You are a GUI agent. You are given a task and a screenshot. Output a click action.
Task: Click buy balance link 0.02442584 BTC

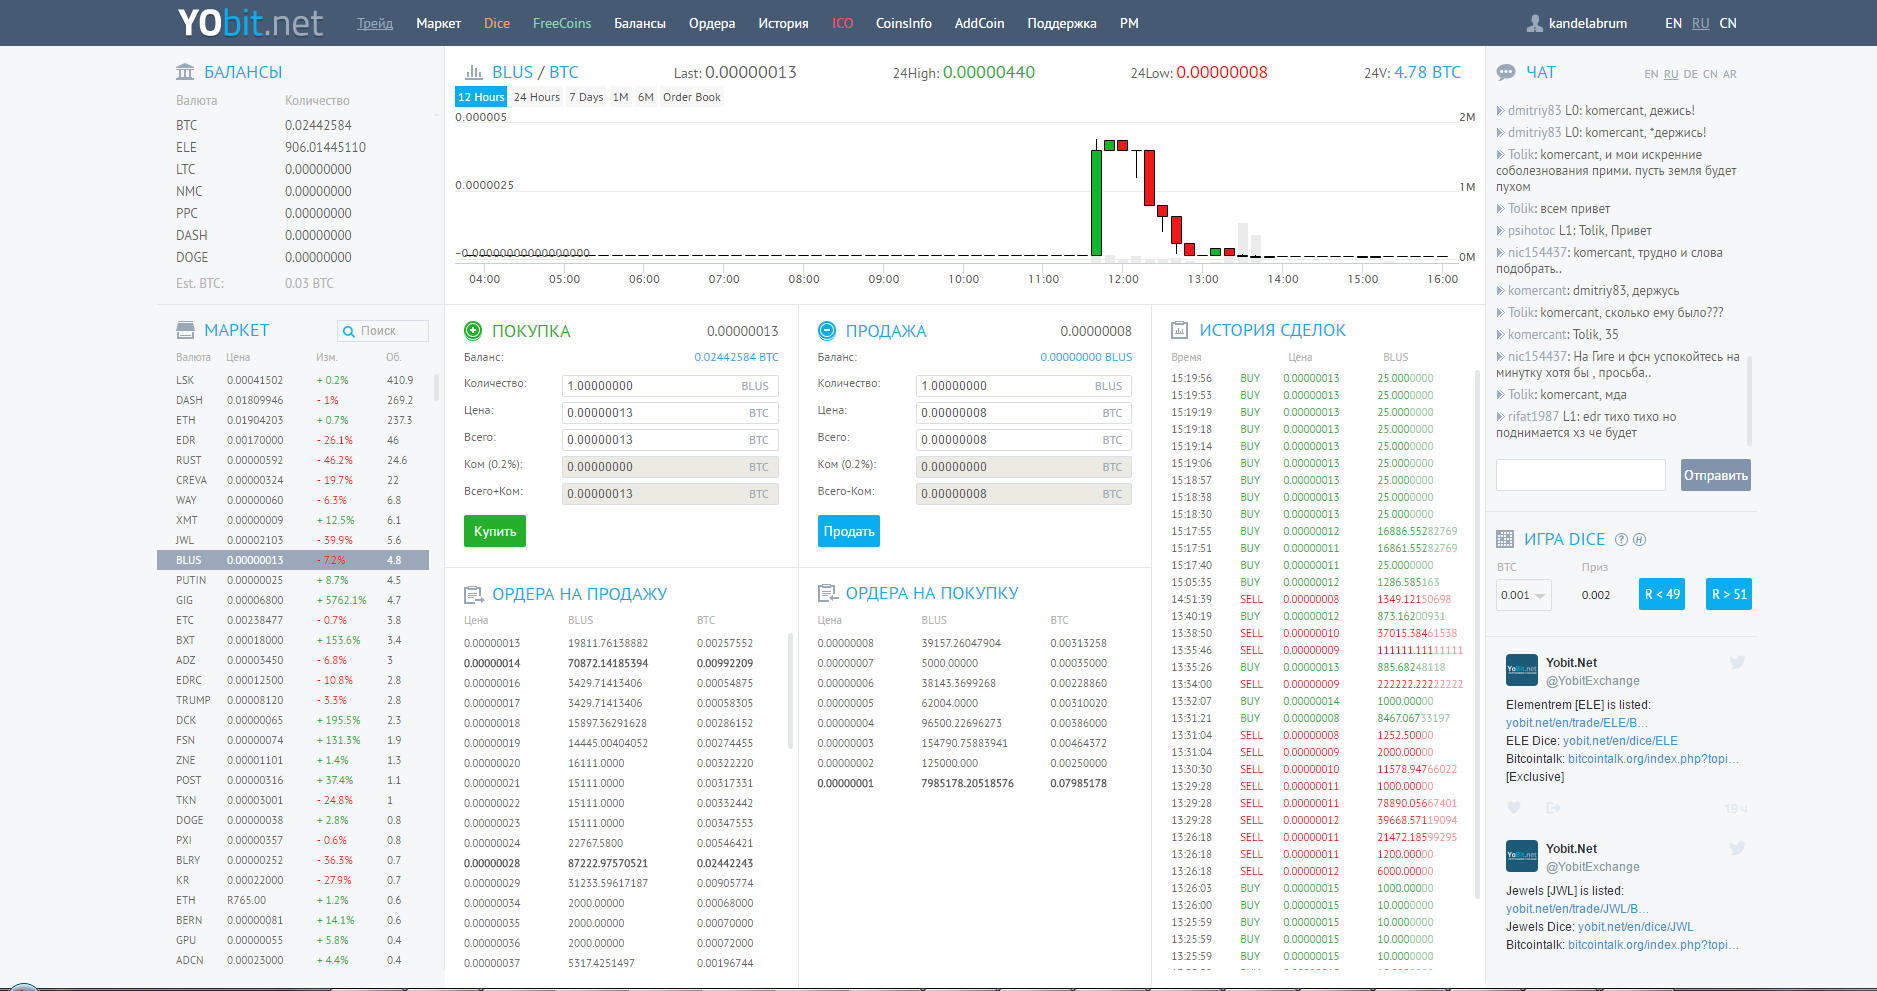(736, 357)
